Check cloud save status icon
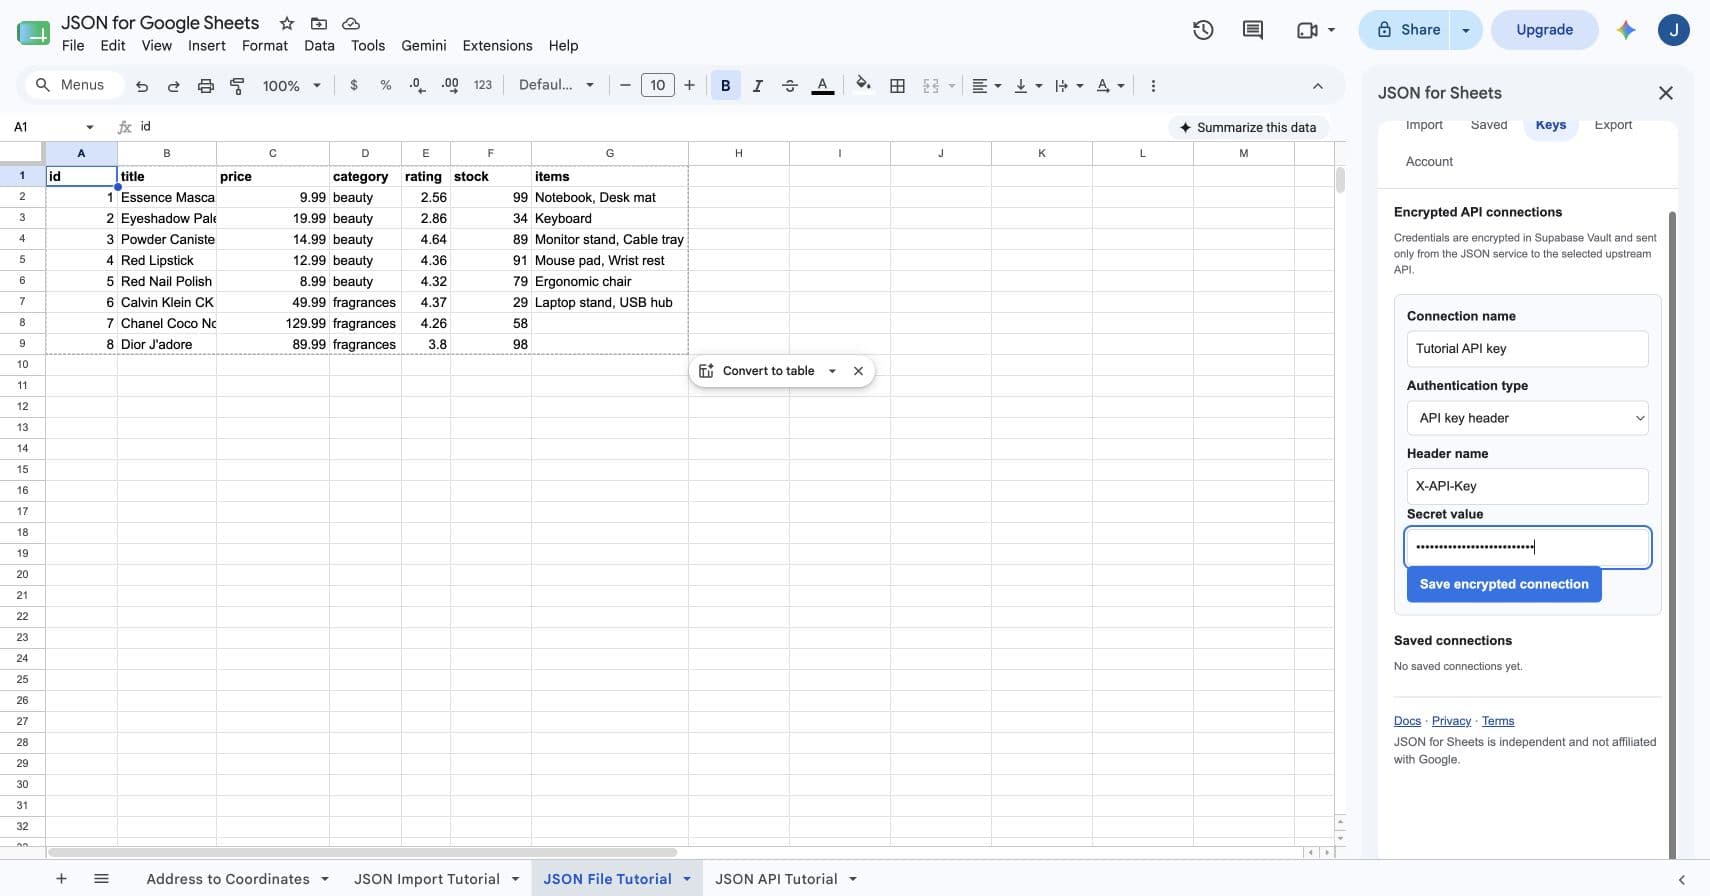1710x896 pixels. [350, 23]
